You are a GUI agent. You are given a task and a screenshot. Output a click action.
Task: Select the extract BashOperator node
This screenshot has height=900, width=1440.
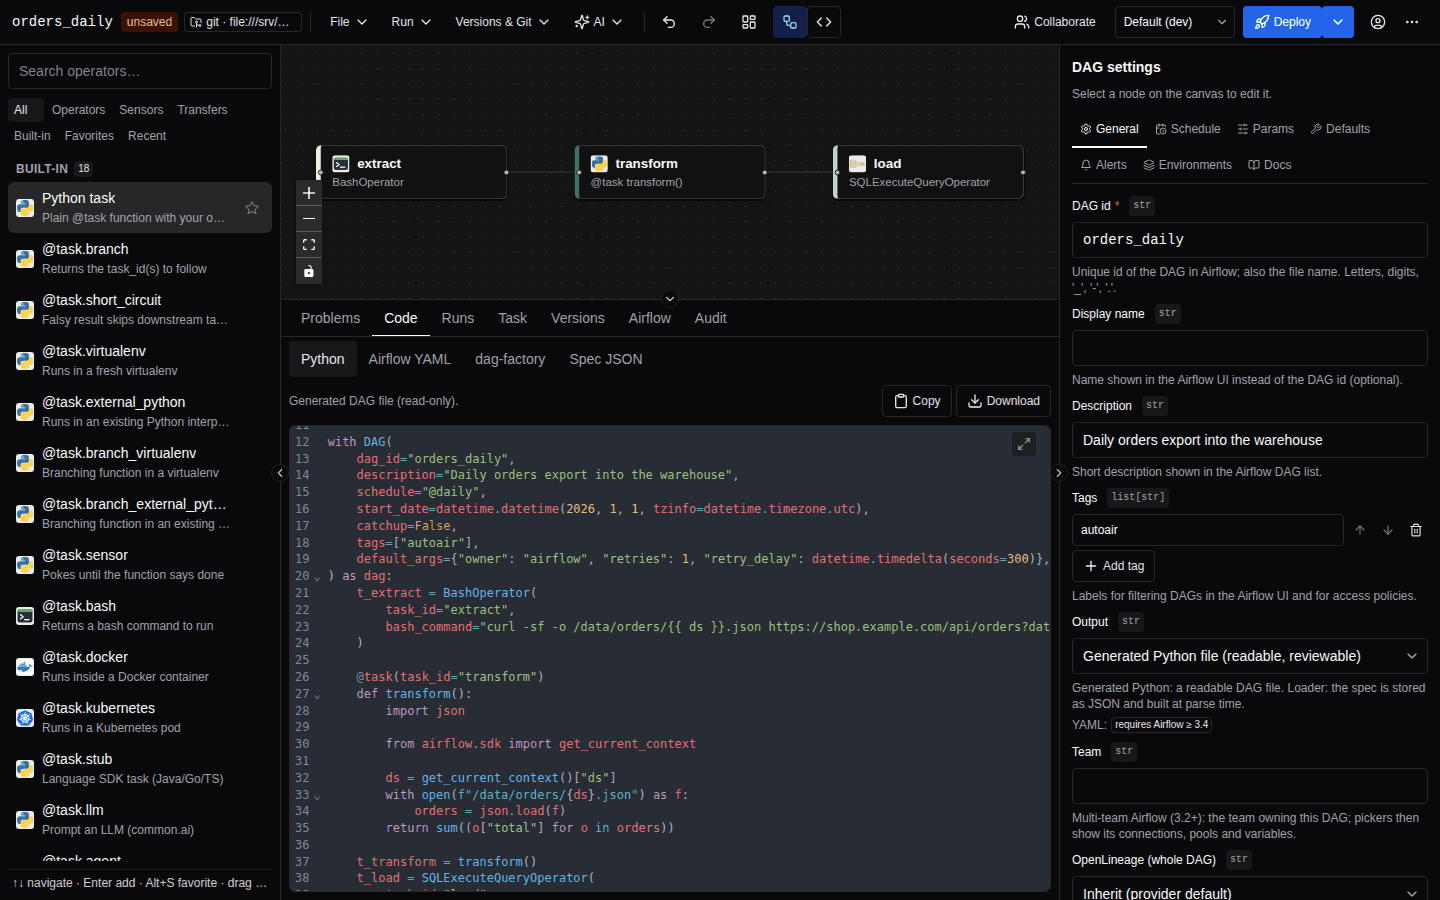[412, 172]
